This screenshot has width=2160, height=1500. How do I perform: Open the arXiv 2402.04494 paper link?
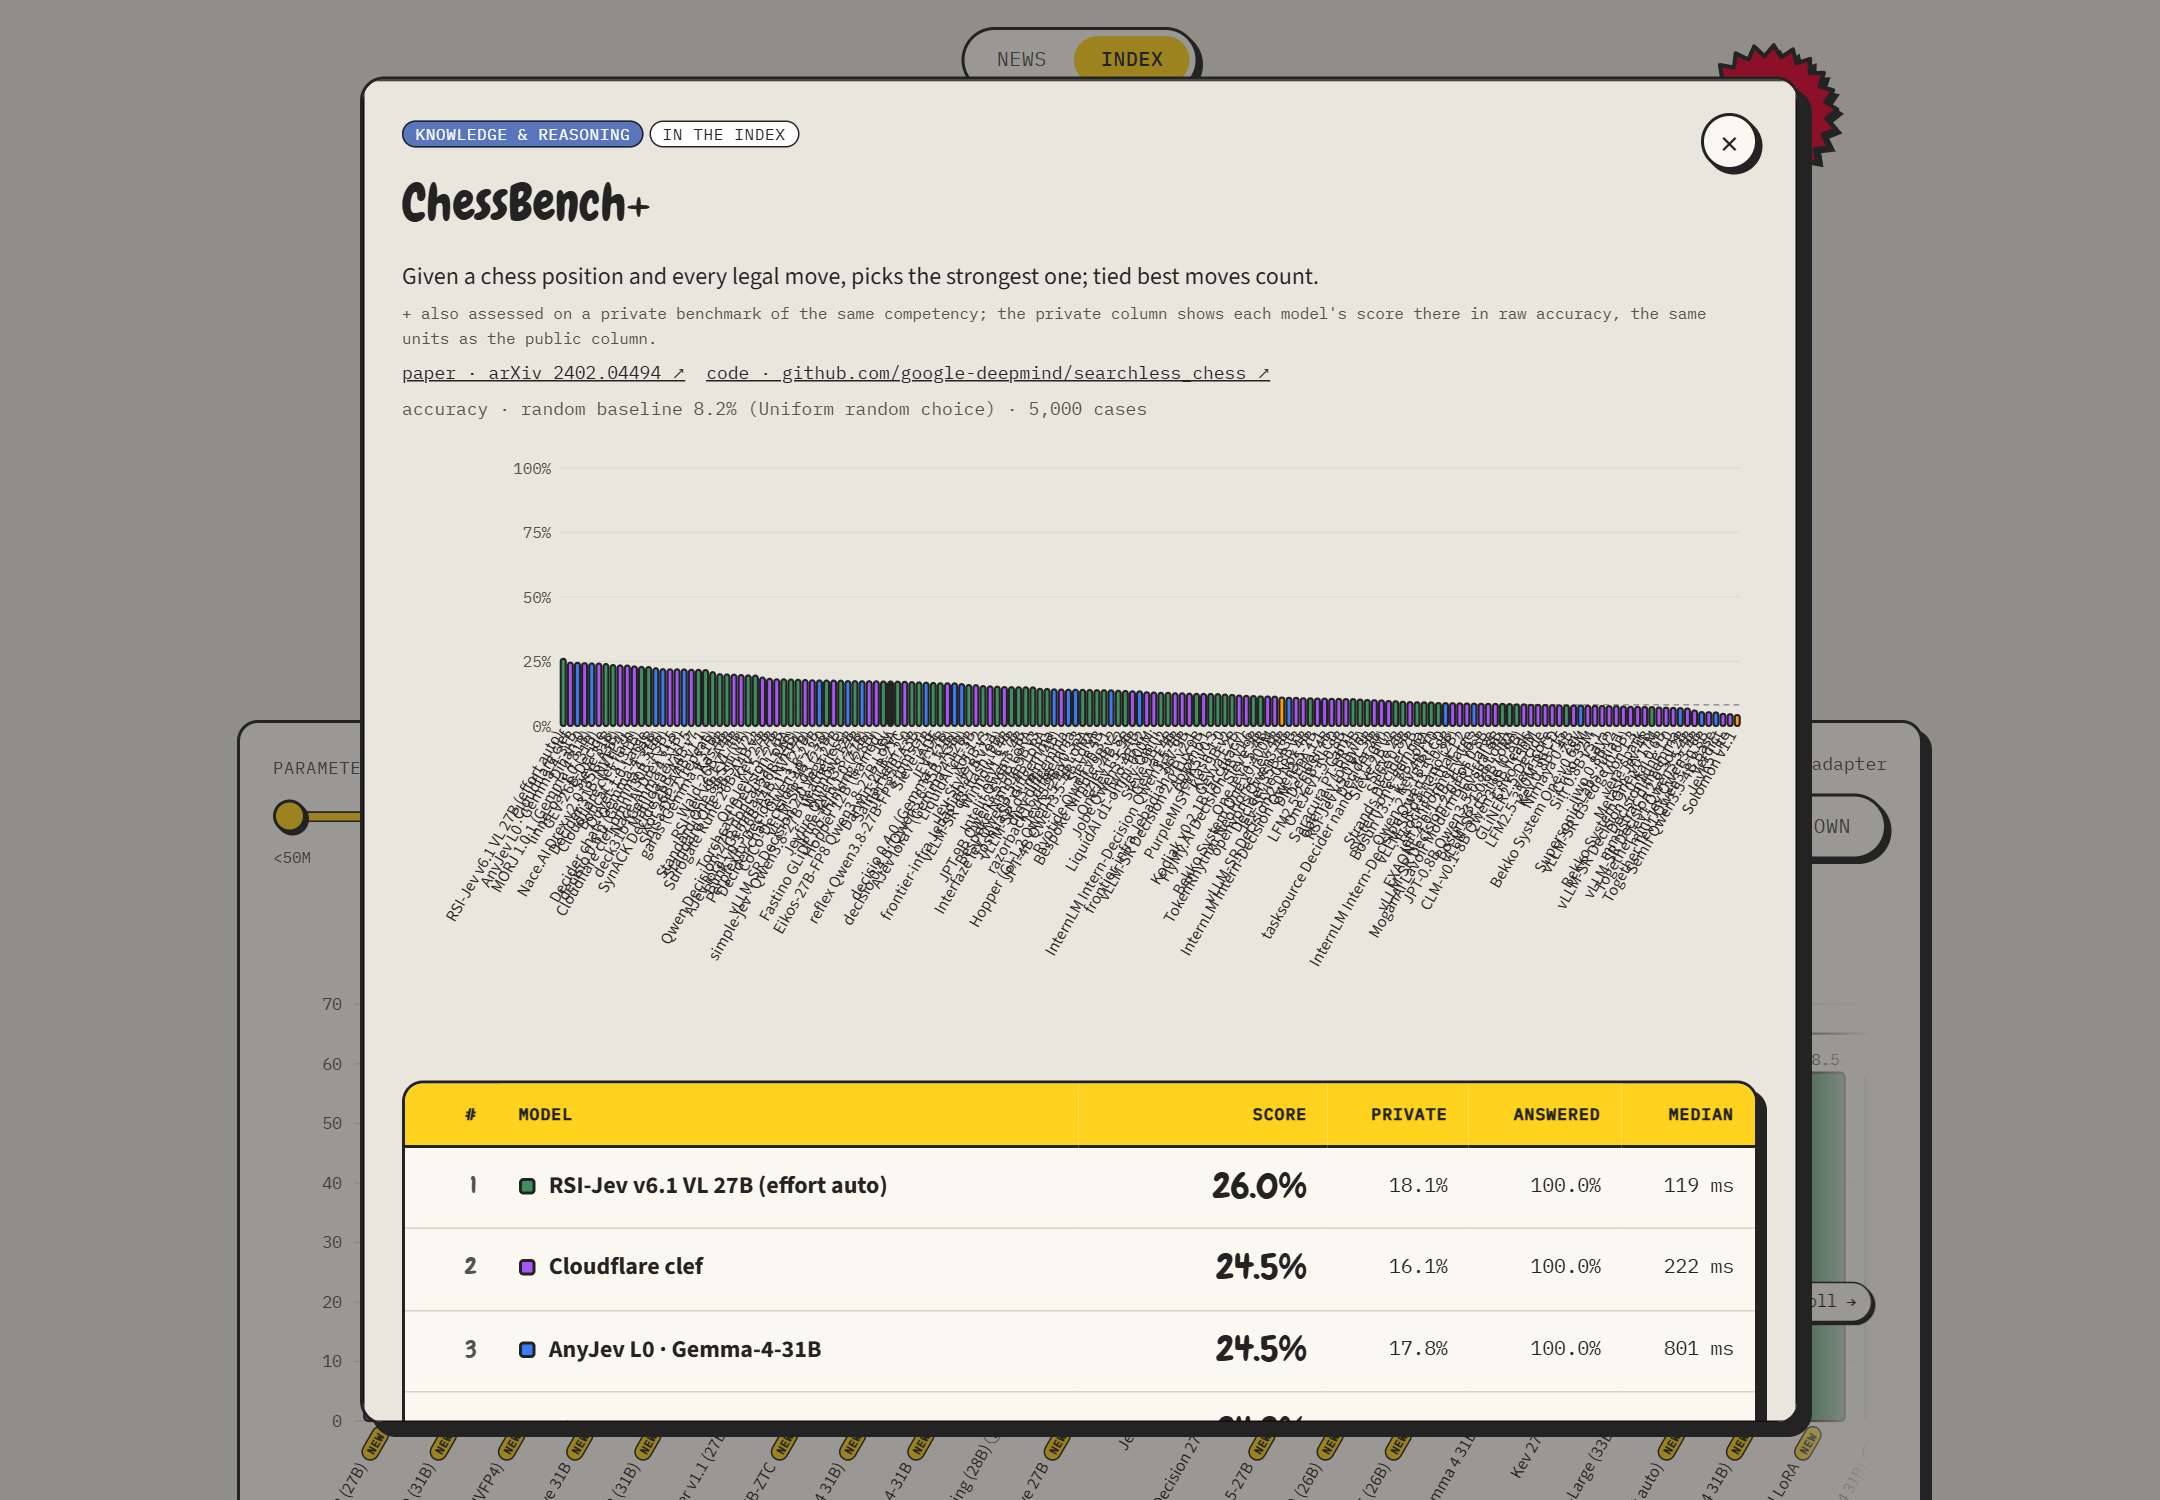543,373
